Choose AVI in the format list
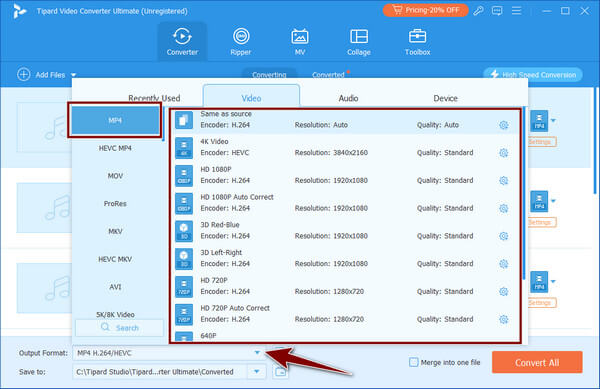This screenshot has height=389, width=600. click(x=115, y=287)
